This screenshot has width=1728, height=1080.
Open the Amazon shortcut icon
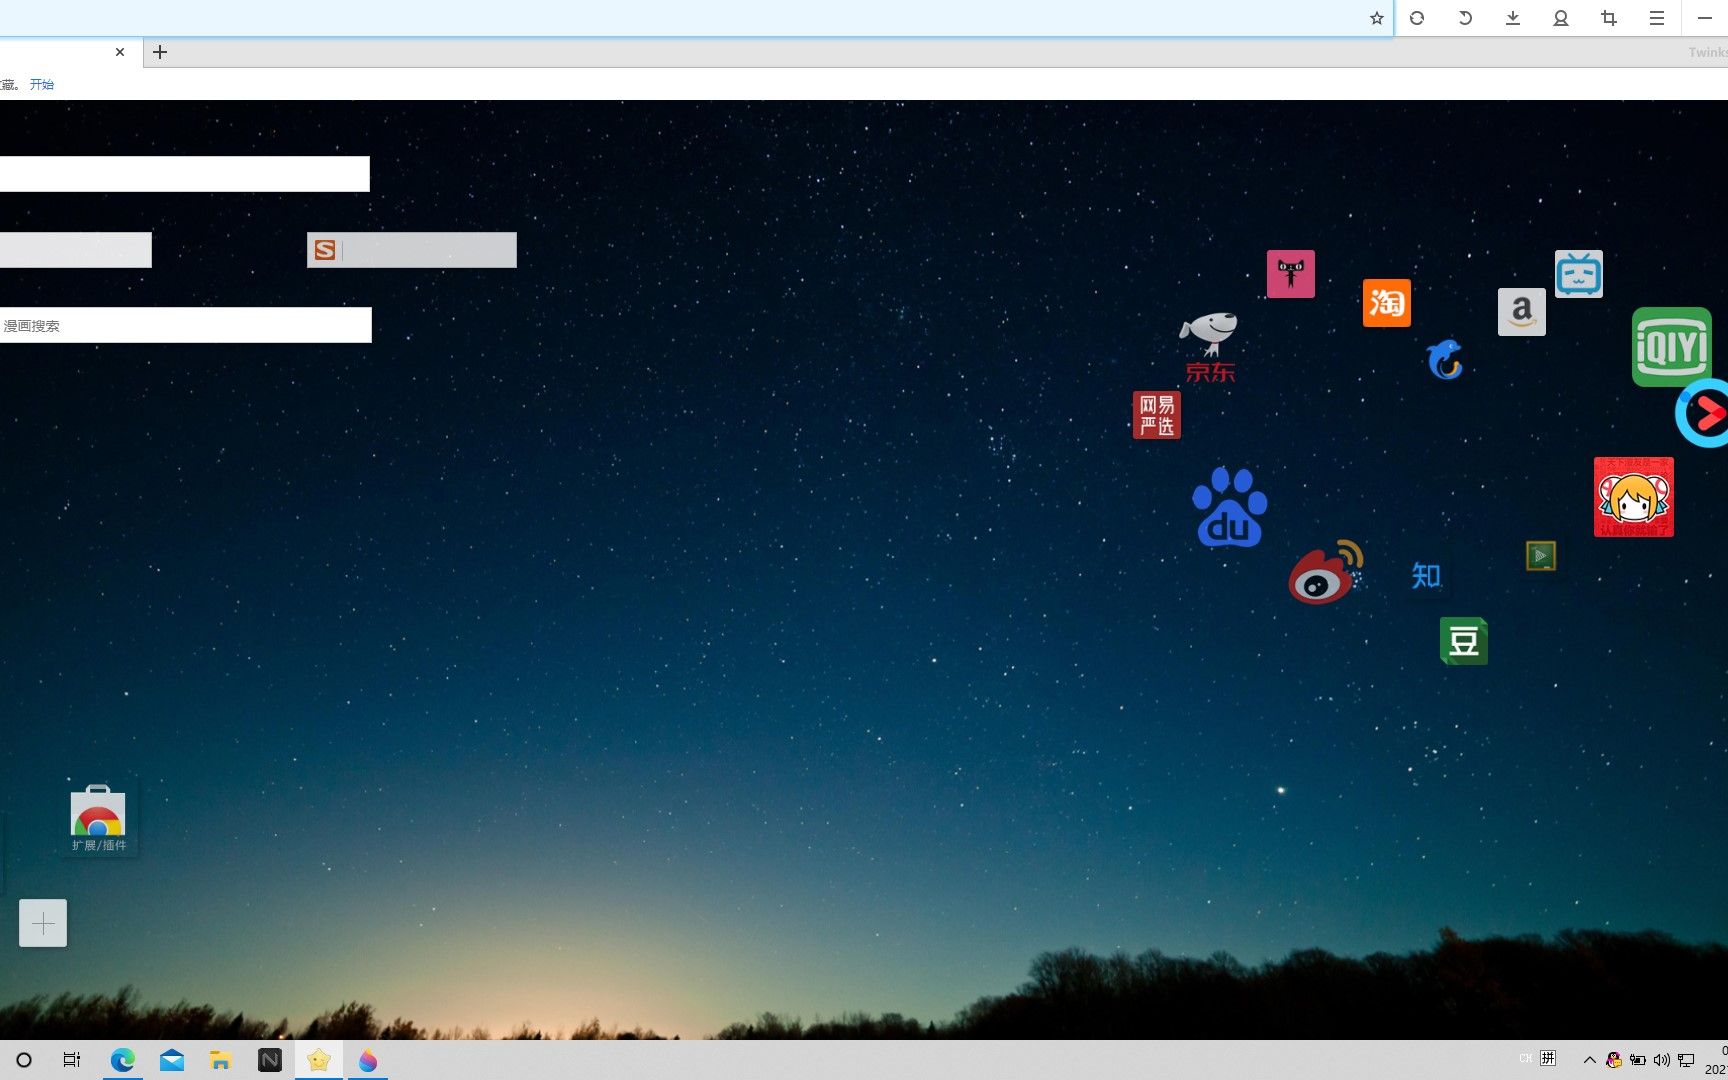click(1521, 312)
